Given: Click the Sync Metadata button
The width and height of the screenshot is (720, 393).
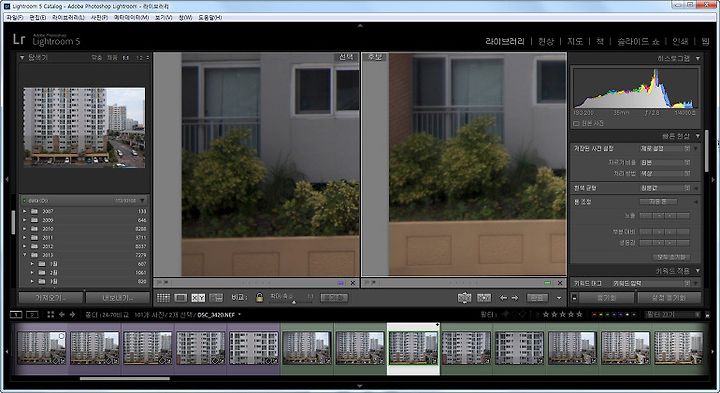Looking at the screenshot, I should click(606, 298).
